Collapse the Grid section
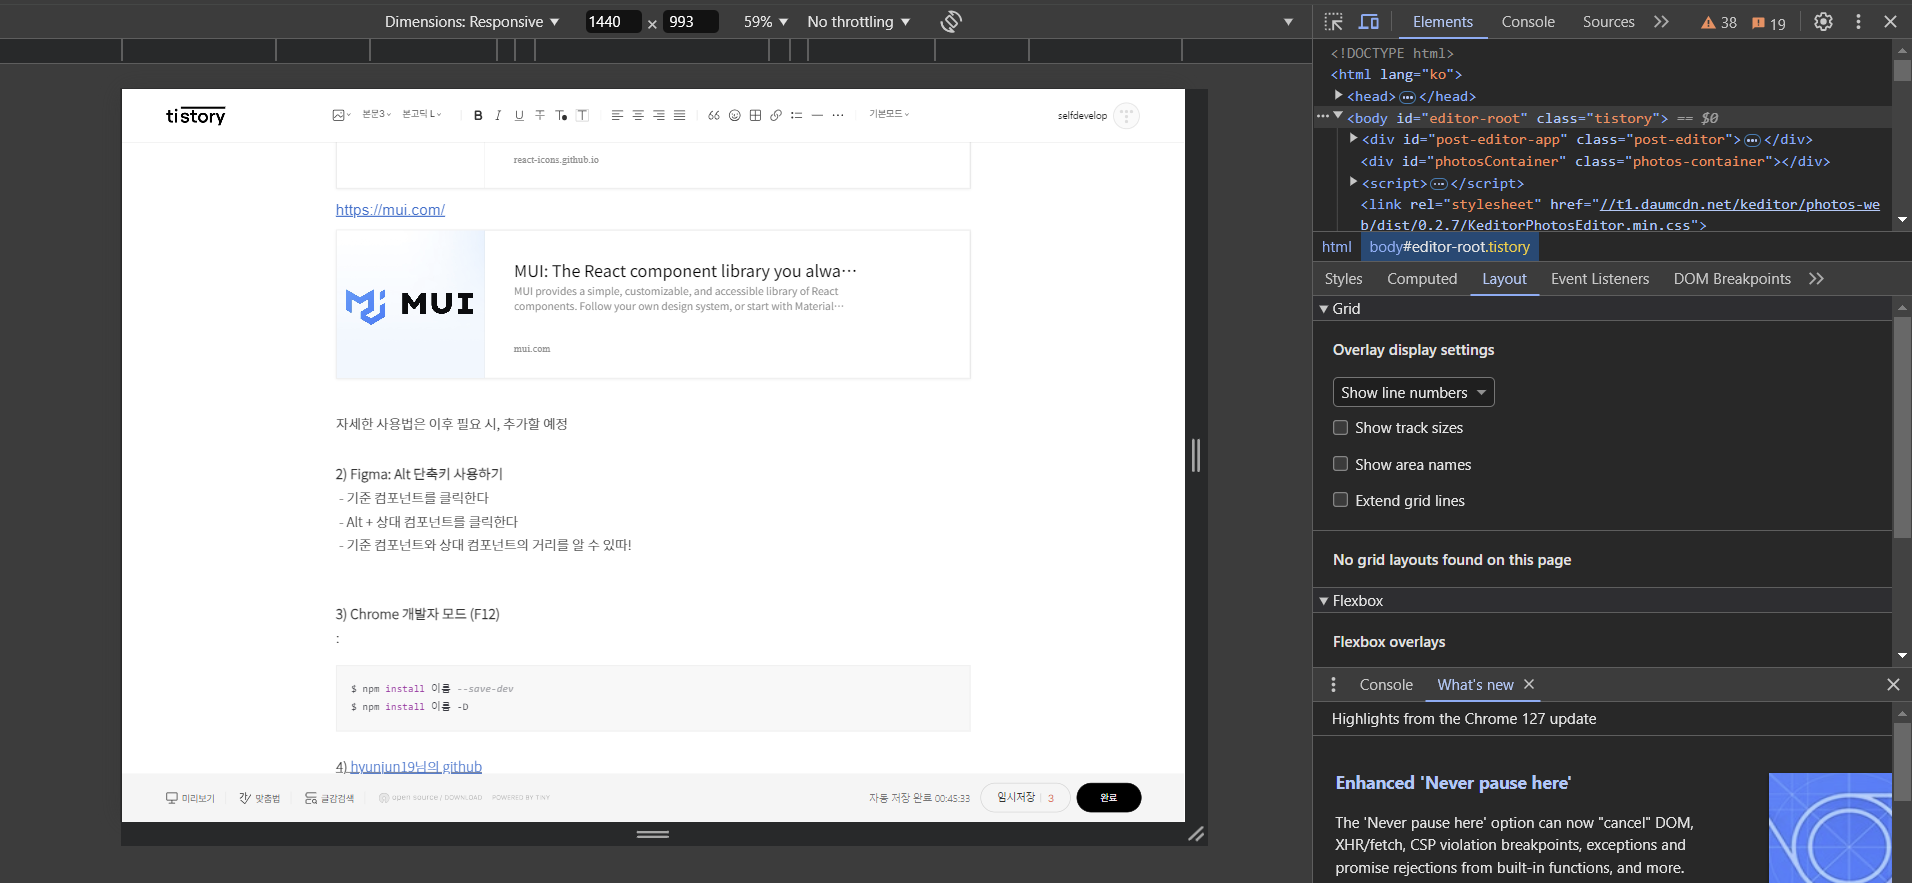The width and height of the screenshot is (1912, 883). pyautogui.click(x=1324, y=309)
